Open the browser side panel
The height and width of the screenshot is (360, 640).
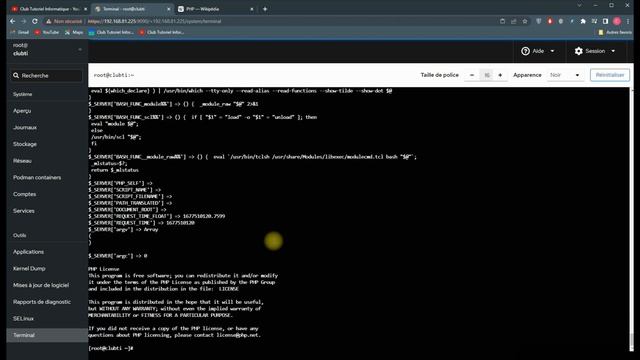coord(605,21)
